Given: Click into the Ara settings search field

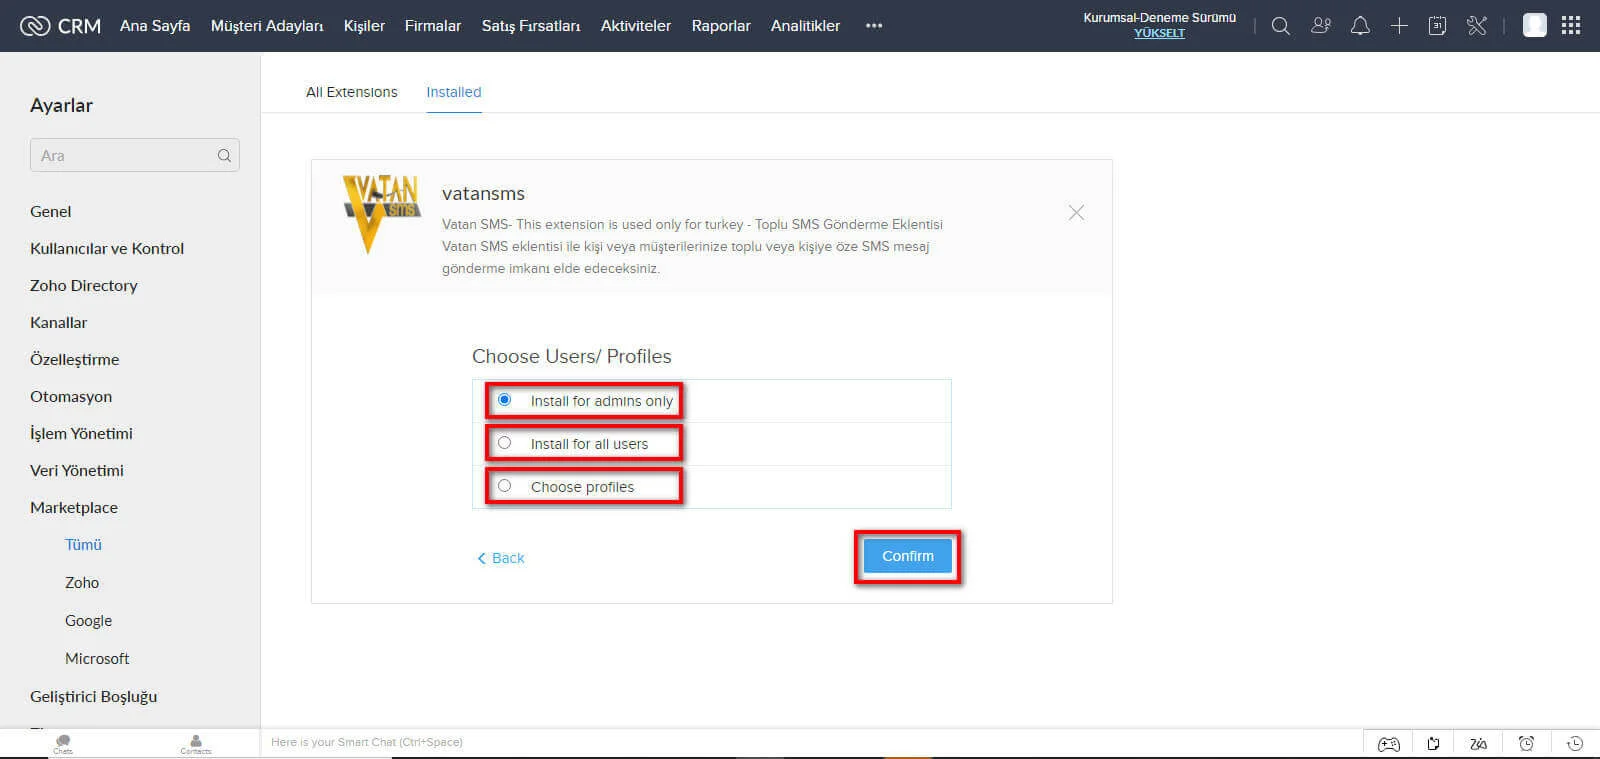Looking at the screenshot, I should [x=135, y=155].
